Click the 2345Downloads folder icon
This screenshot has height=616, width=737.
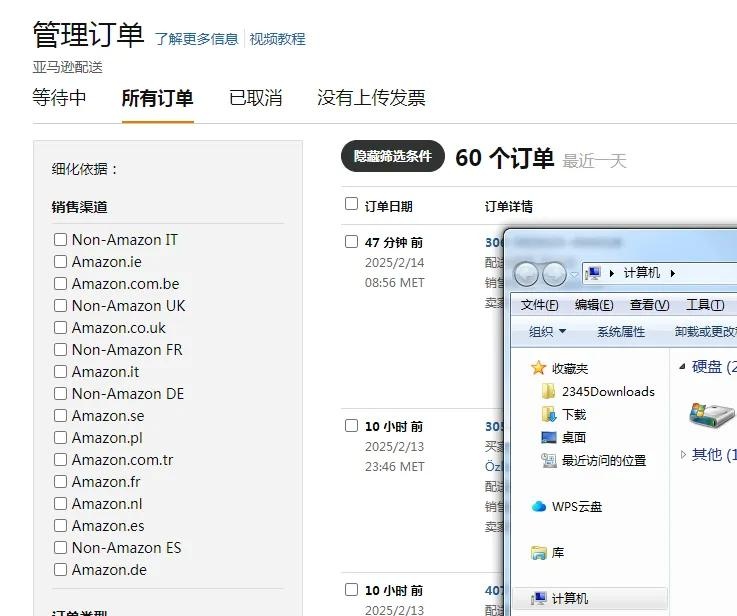pos(548,391)
